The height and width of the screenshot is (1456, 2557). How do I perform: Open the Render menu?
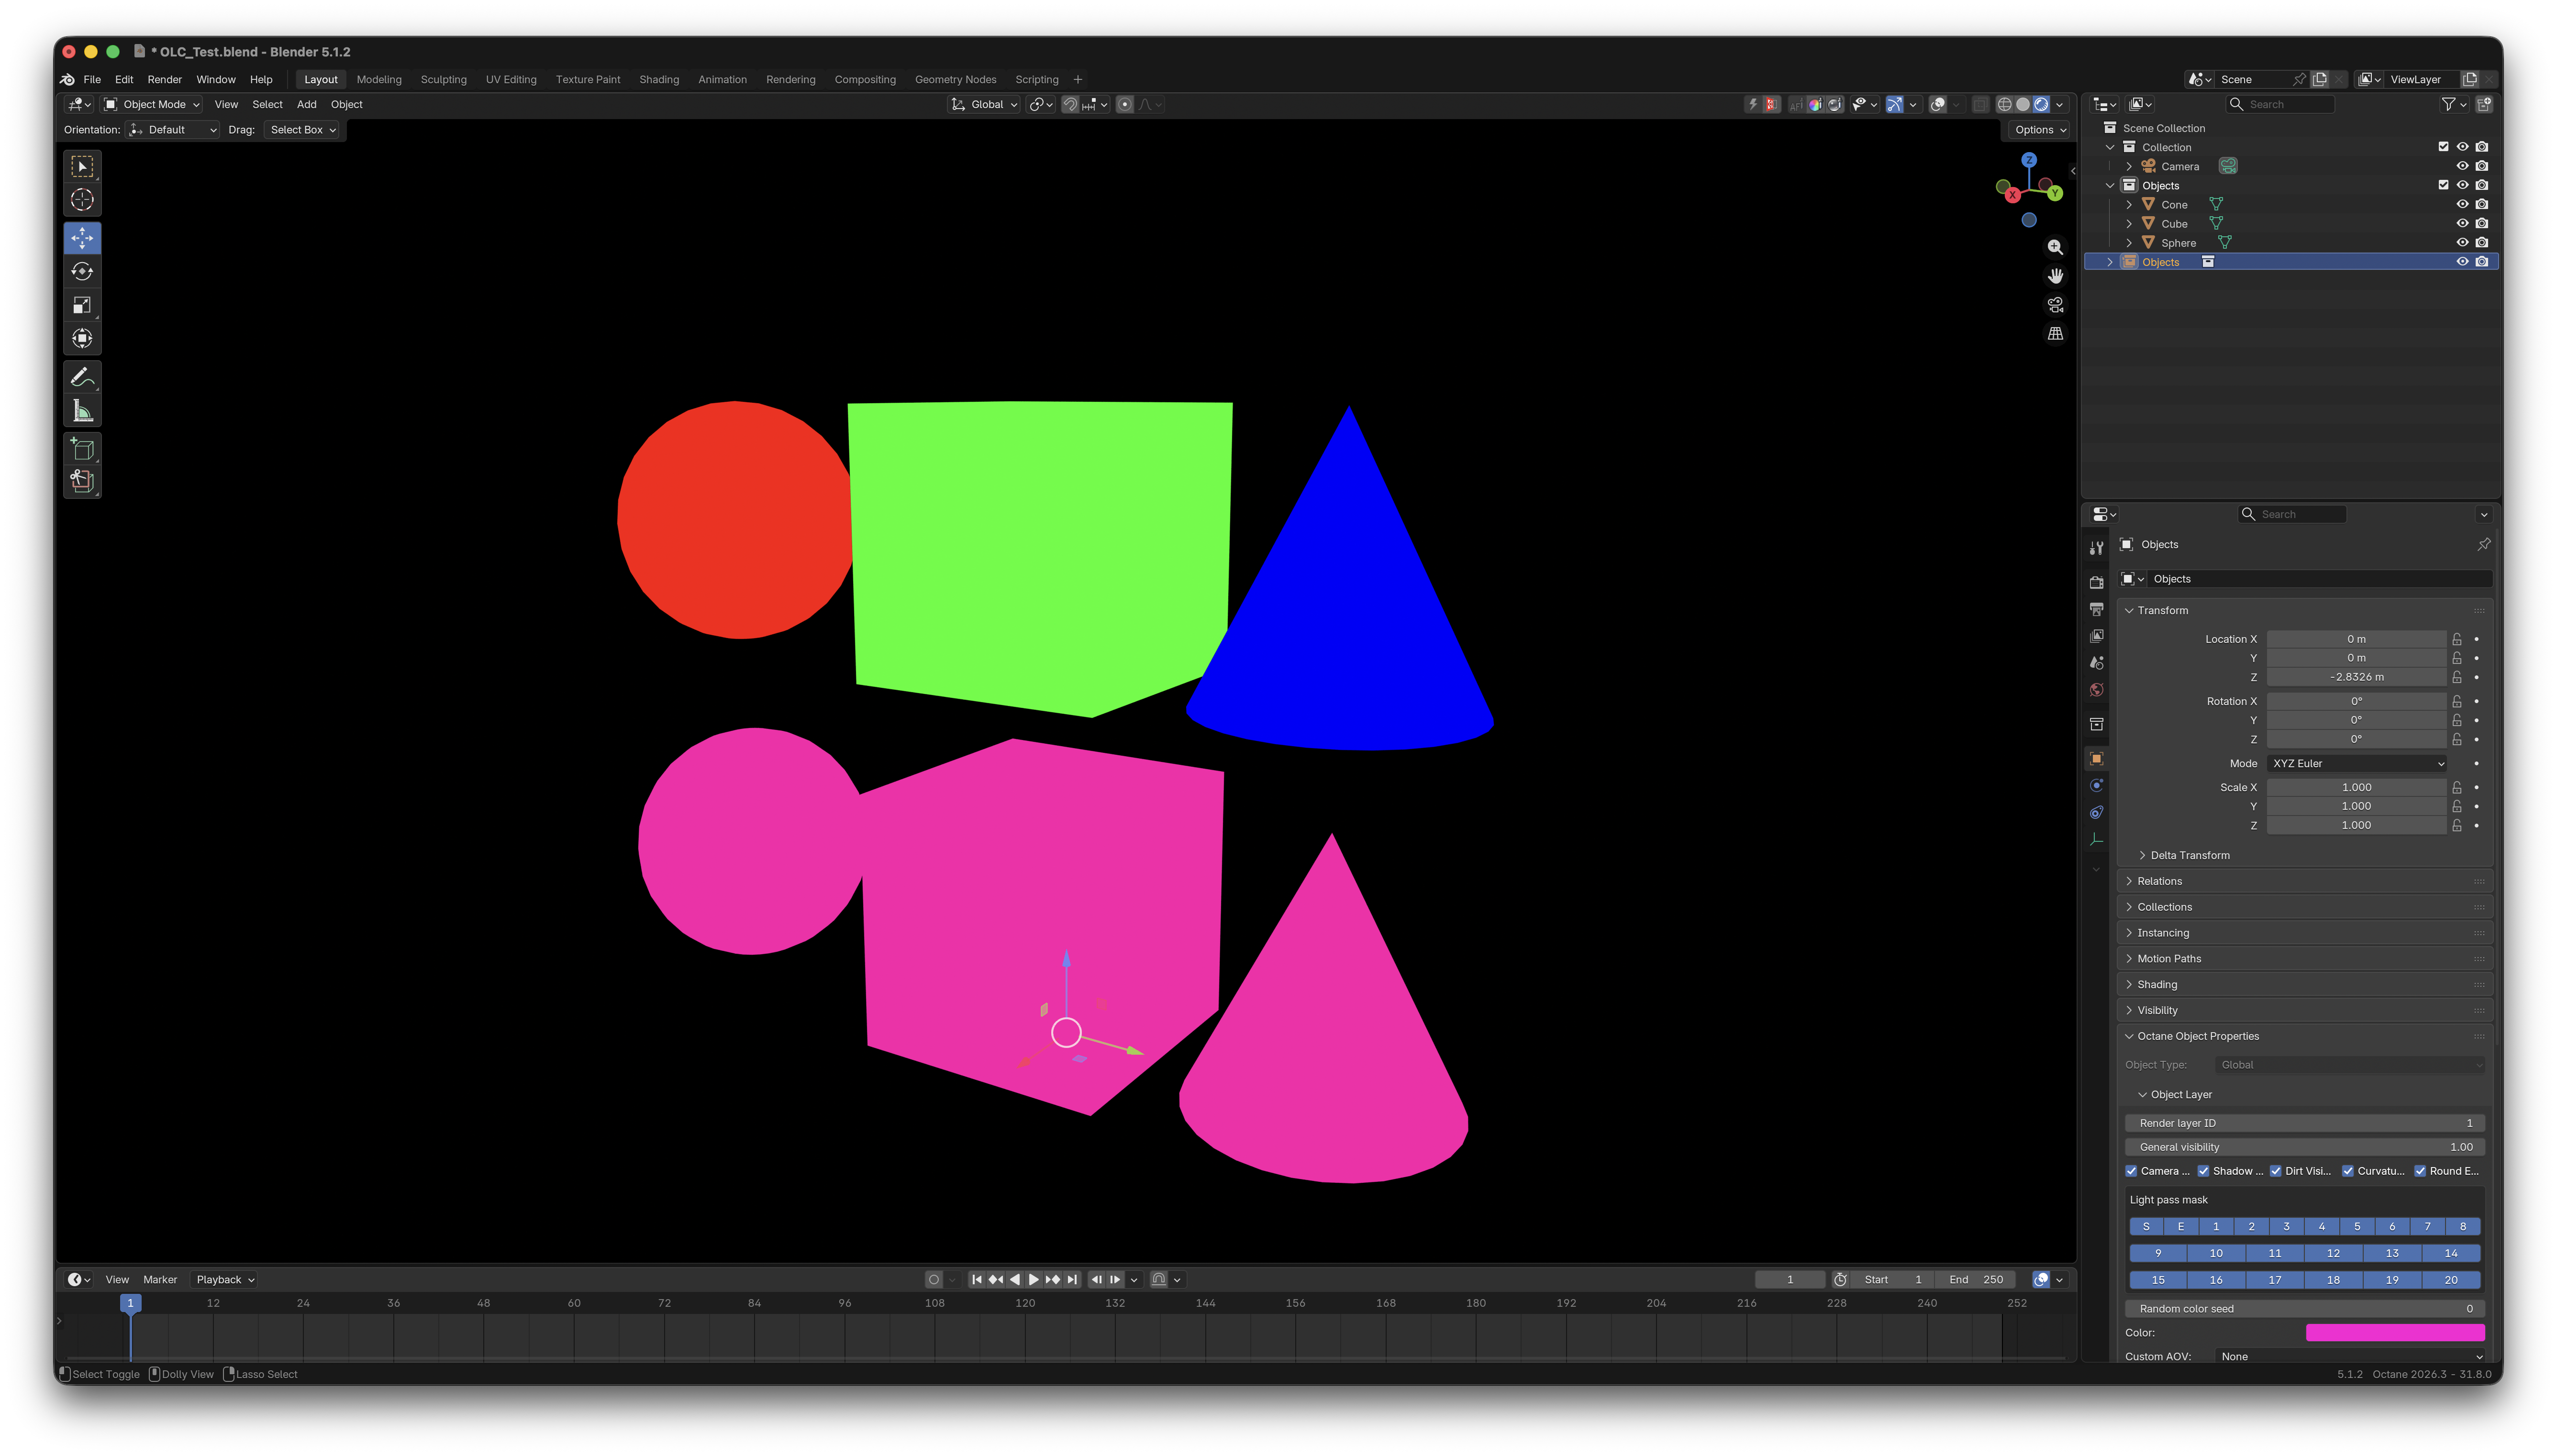(x=164, y=79)
